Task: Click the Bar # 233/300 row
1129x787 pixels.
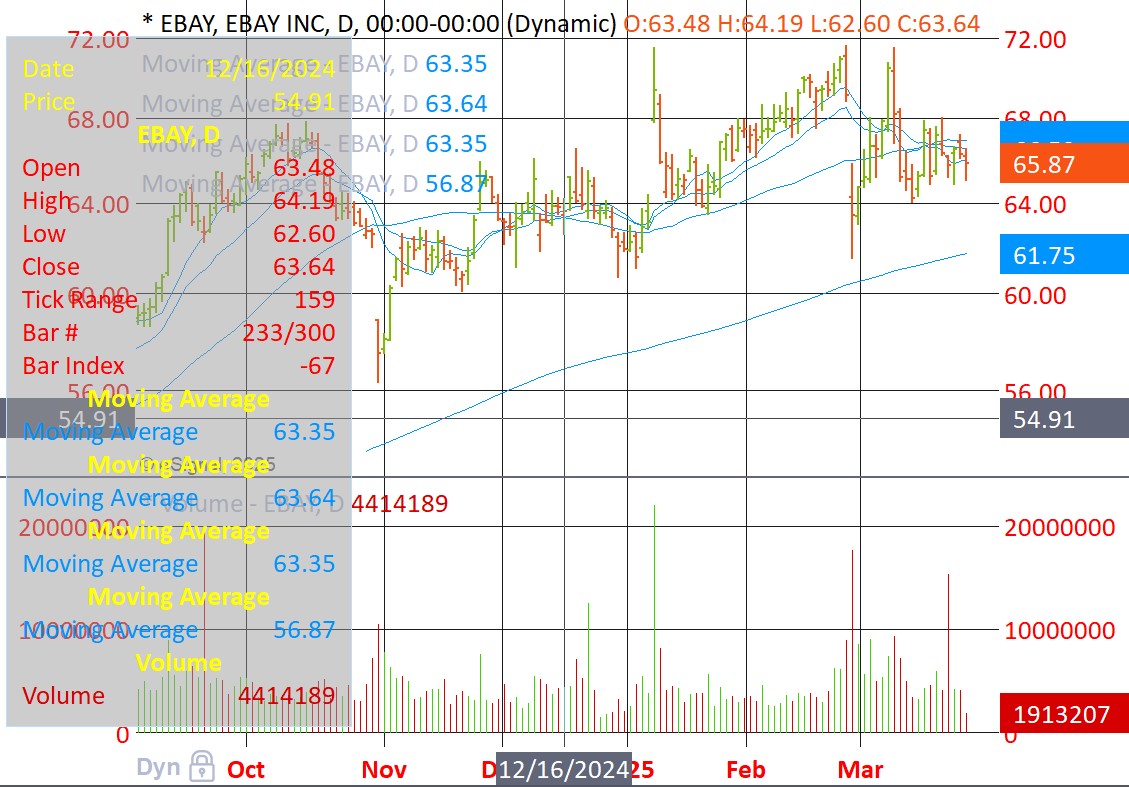Action: tap(179, 333)
